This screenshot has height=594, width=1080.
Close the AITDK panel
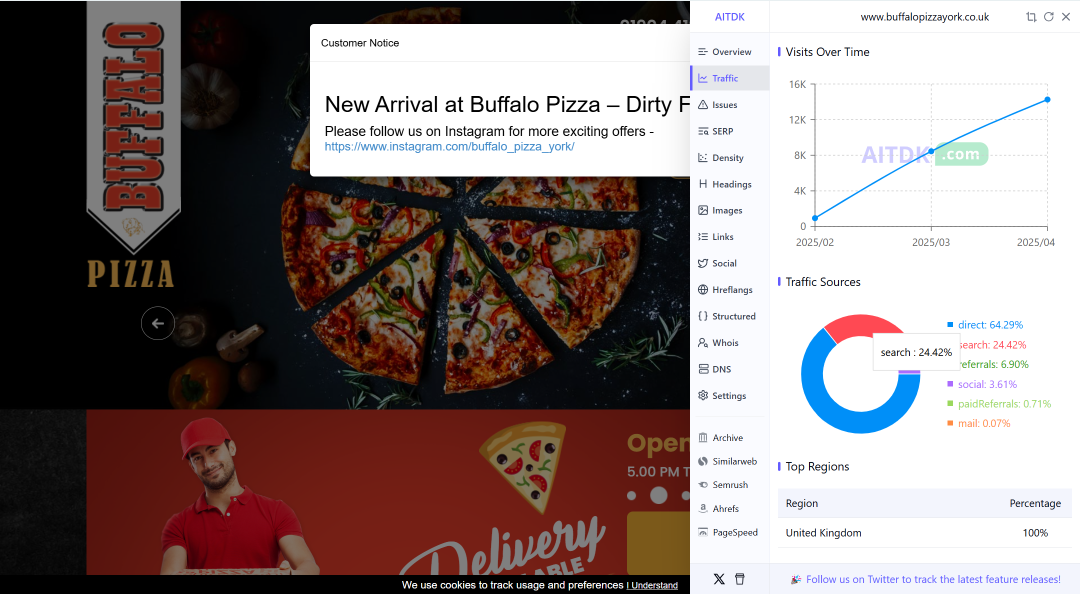[x=1066, y=17]
